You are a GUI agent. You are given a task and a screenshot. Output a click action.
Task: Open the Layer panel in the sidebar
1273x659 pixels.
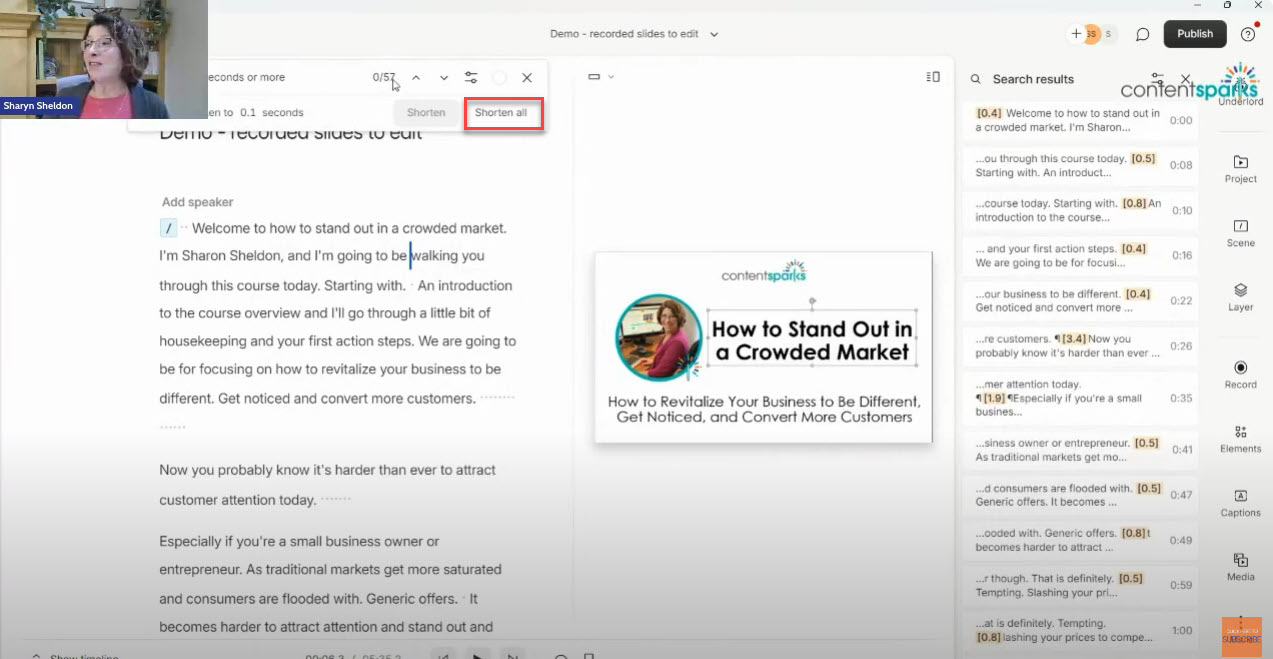(x=1240, y=297)
